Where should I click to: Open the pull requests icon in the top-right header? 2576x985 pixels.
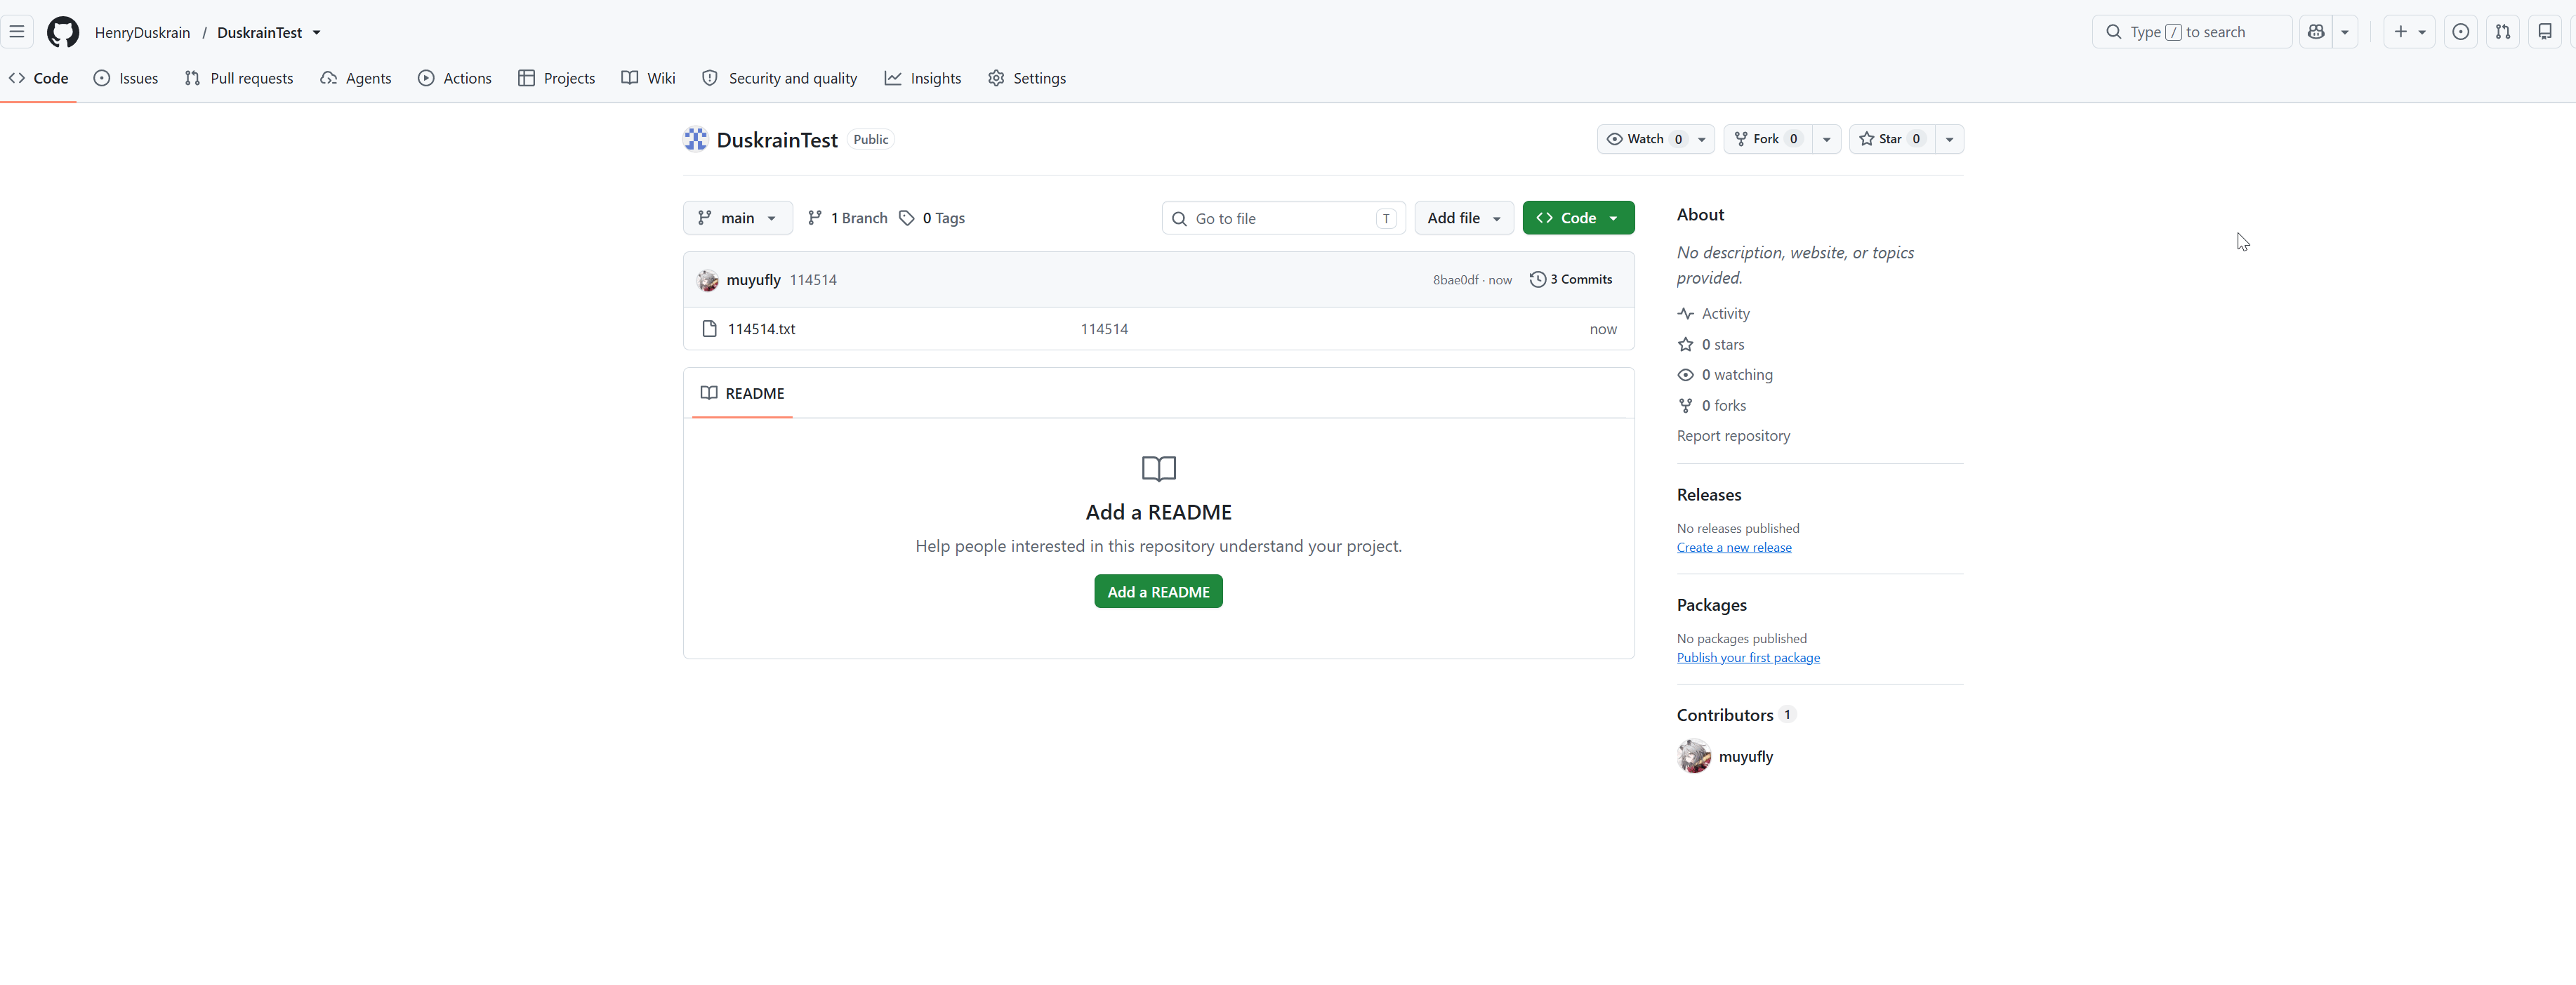[2503, 32]
